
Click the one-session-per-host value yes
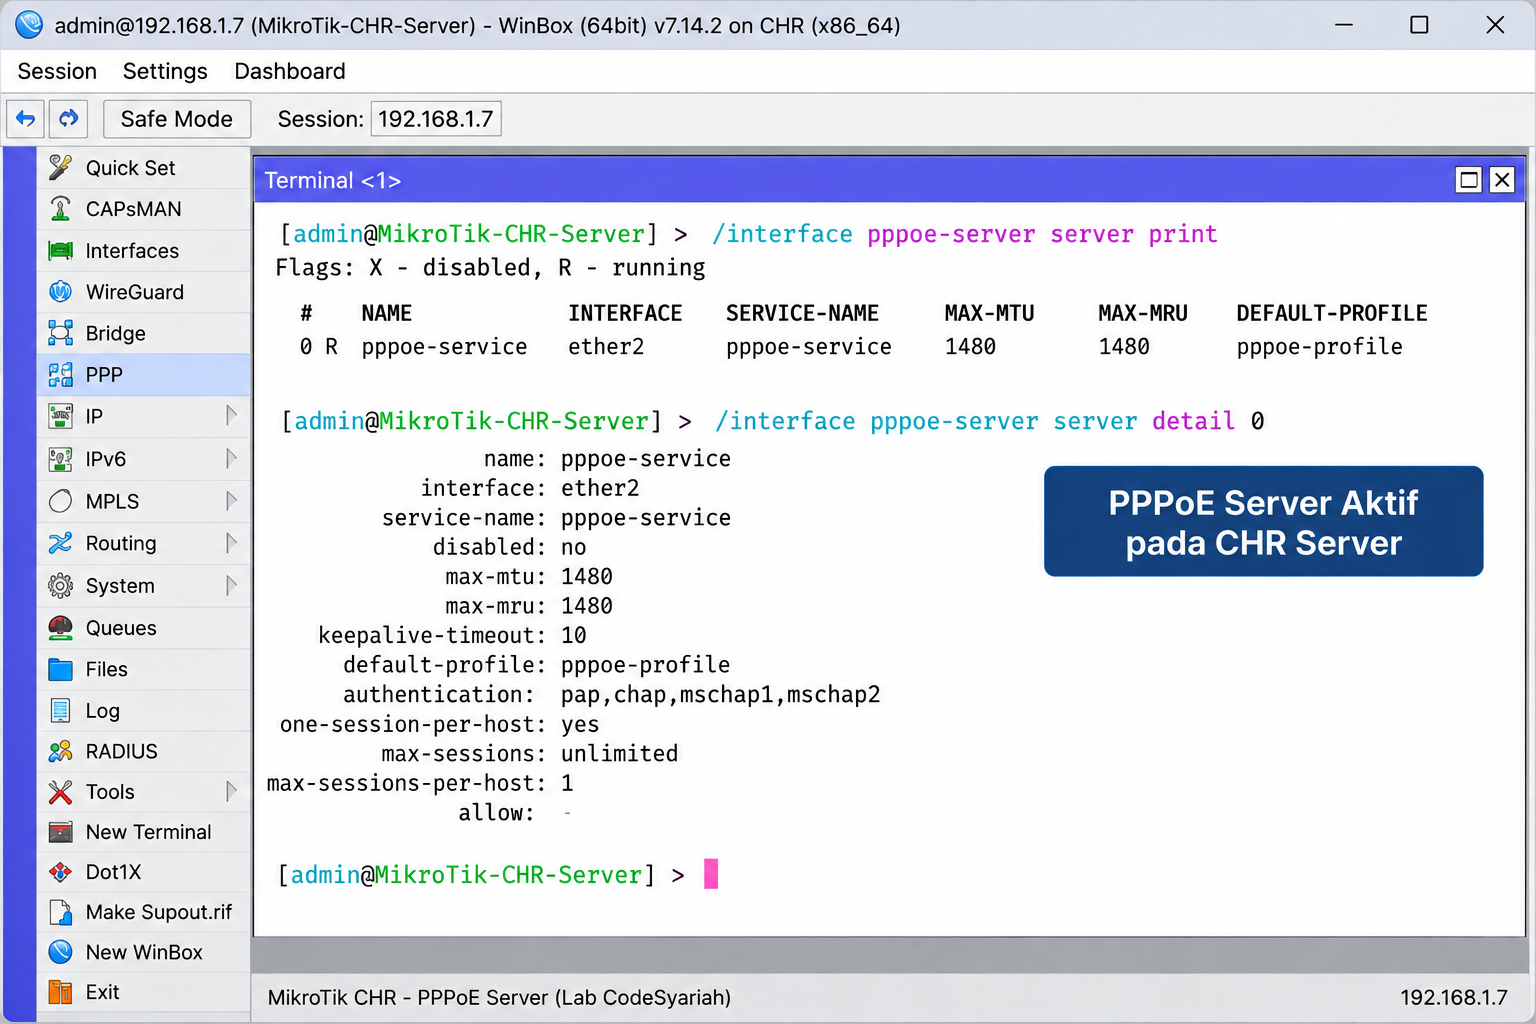pos(580,724)
